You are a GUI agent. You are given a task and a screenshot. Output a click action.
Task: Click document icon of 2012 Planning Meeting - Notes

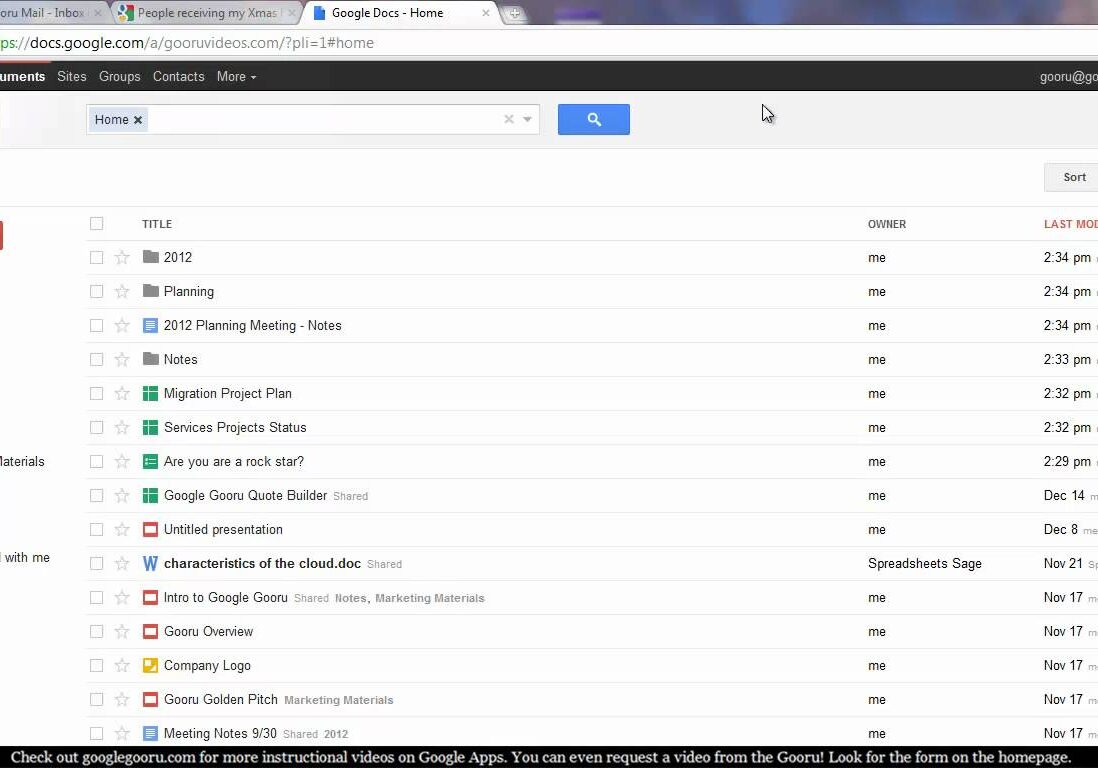[150, 326]
